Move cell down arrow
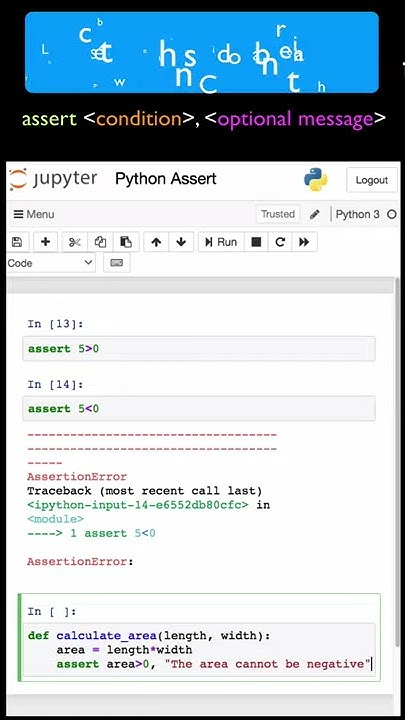The height and width of the screenshot is (720, 405). (181, 242)
